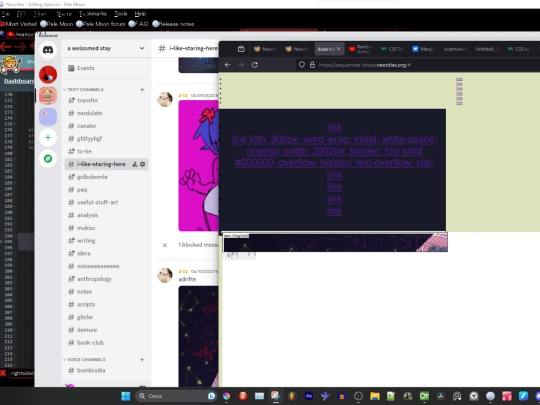540x405 pixels.
Task: Open the book-club channel
Action: click(x=106, y=342)
